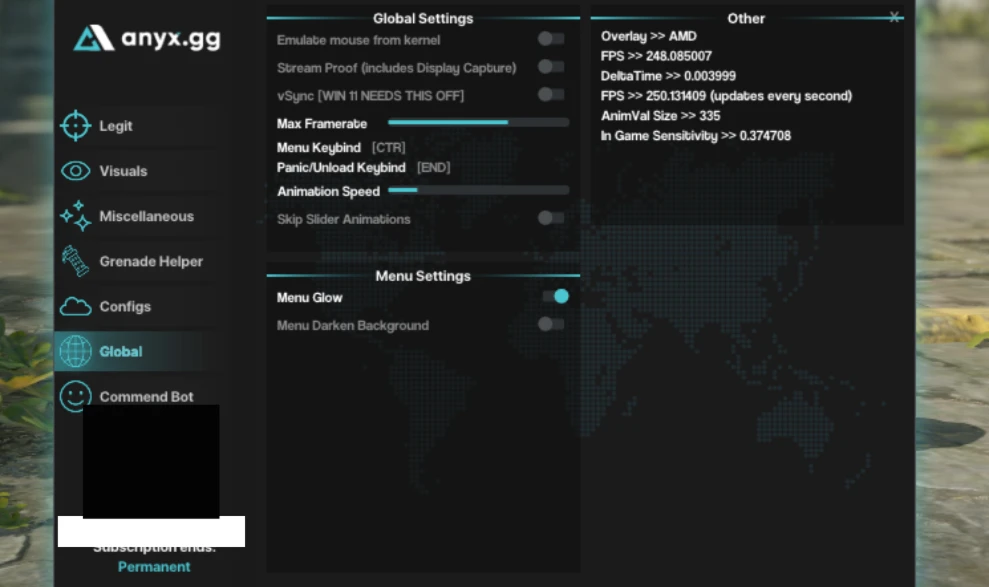Open the Miscellaneous section

click(139, 216)
